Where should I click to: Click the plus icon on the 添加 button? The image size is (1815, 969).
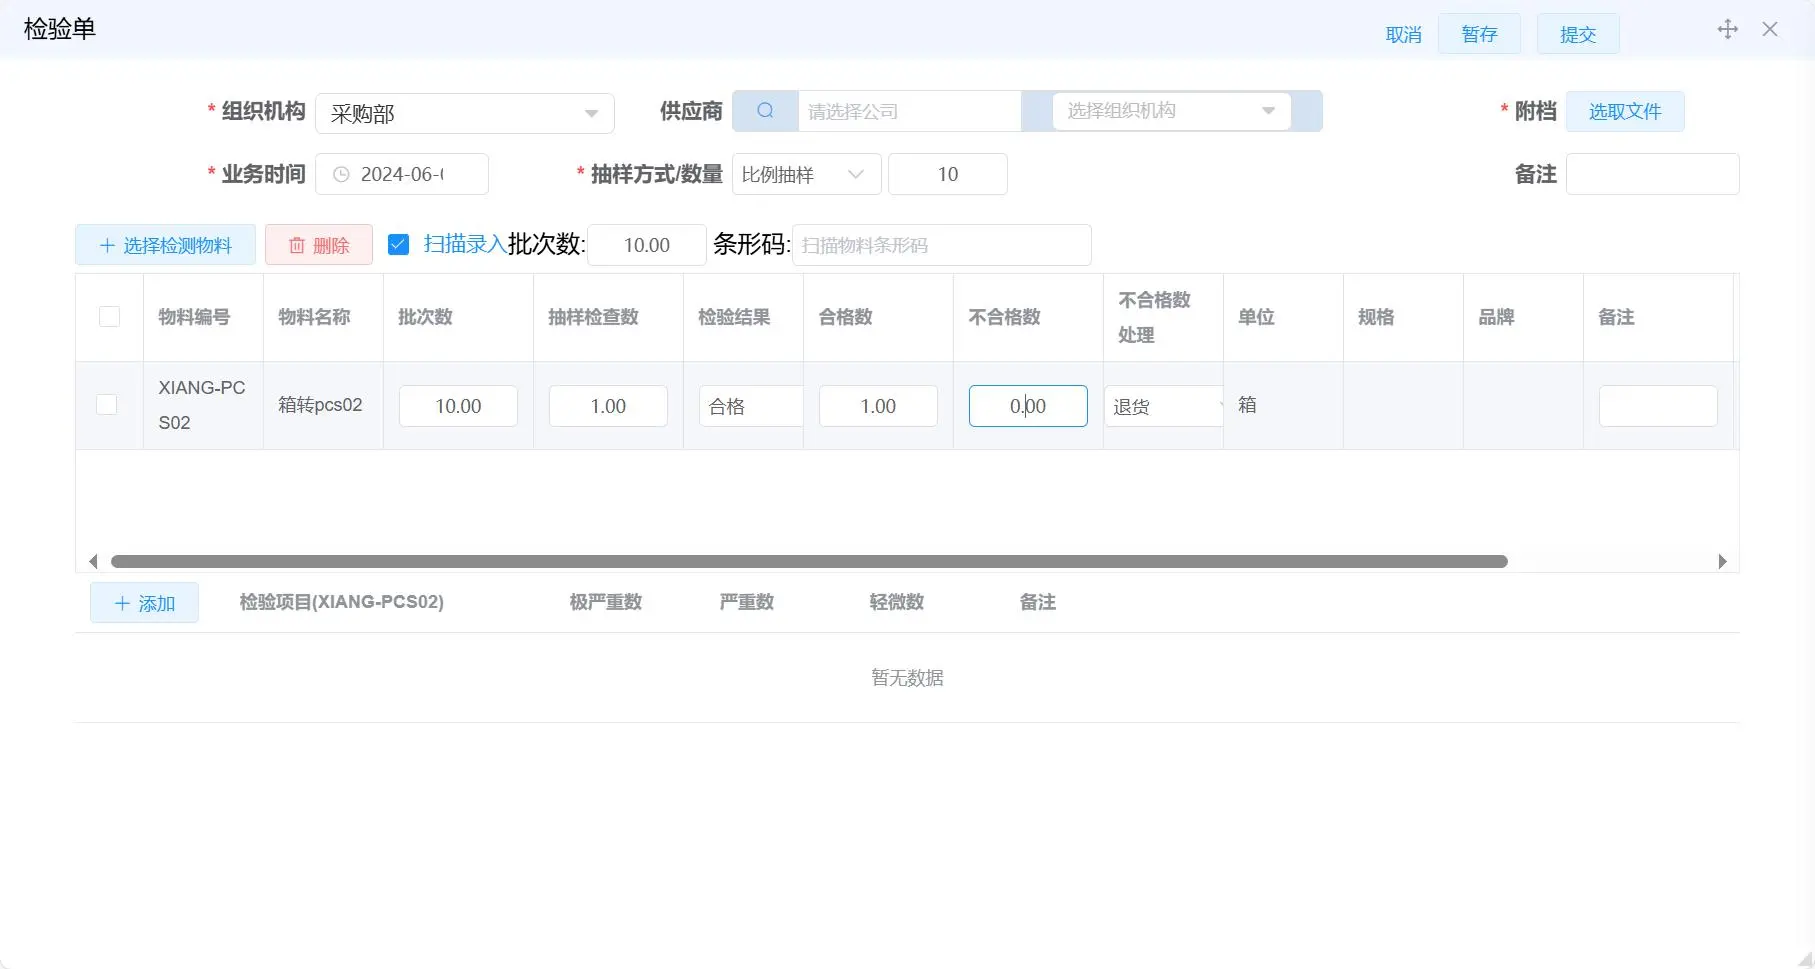point(123,602)
